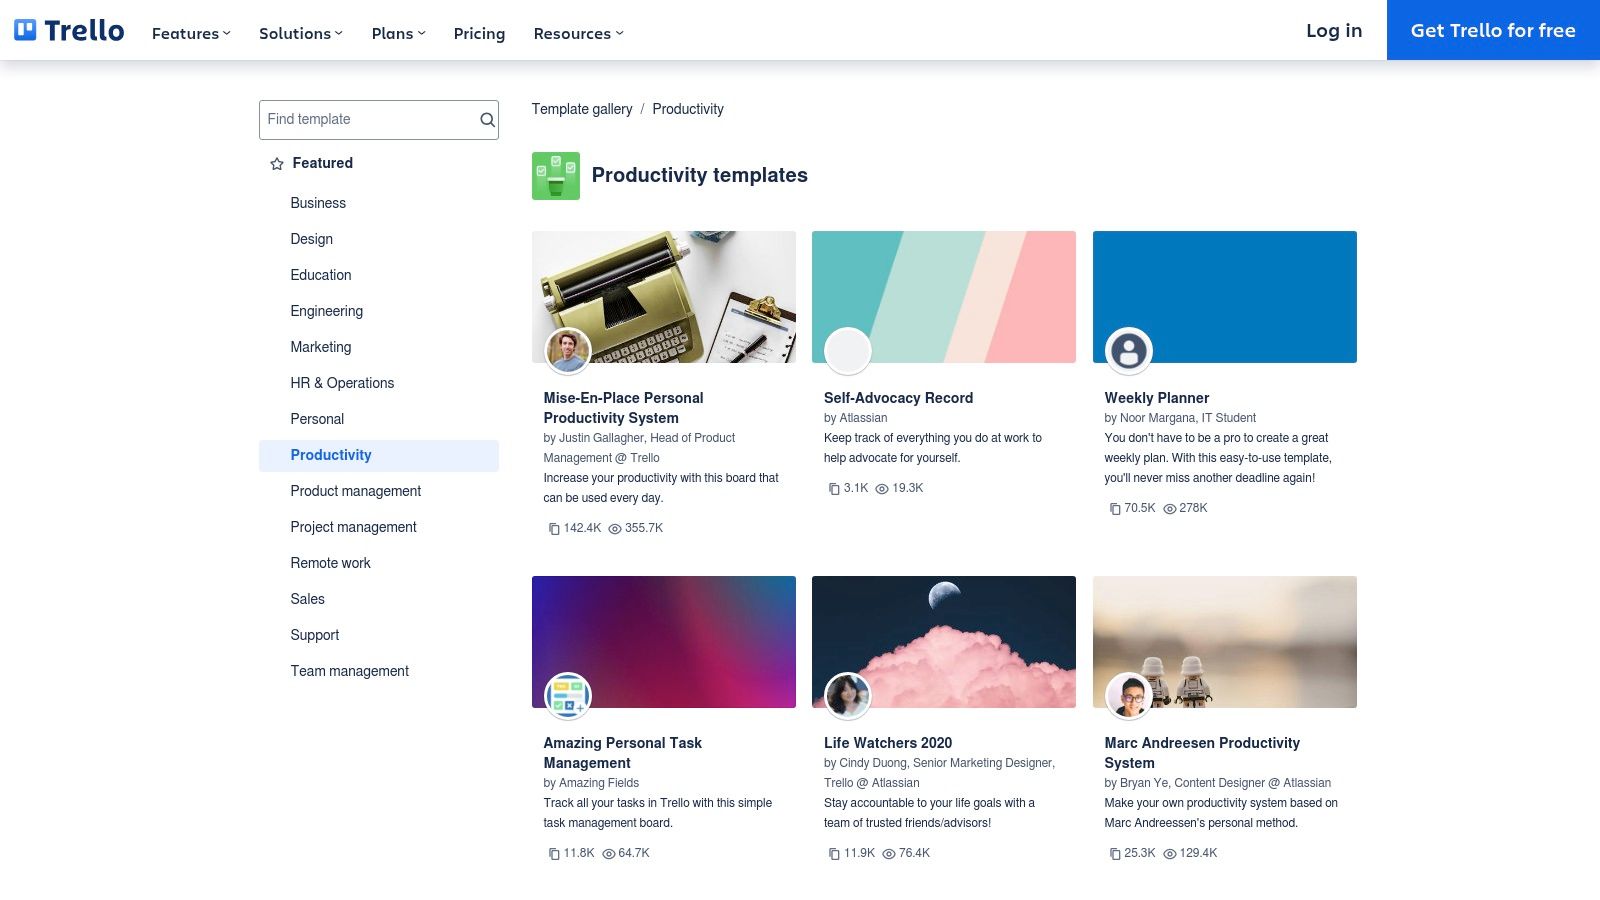Open the Team management category

[350, 671]
